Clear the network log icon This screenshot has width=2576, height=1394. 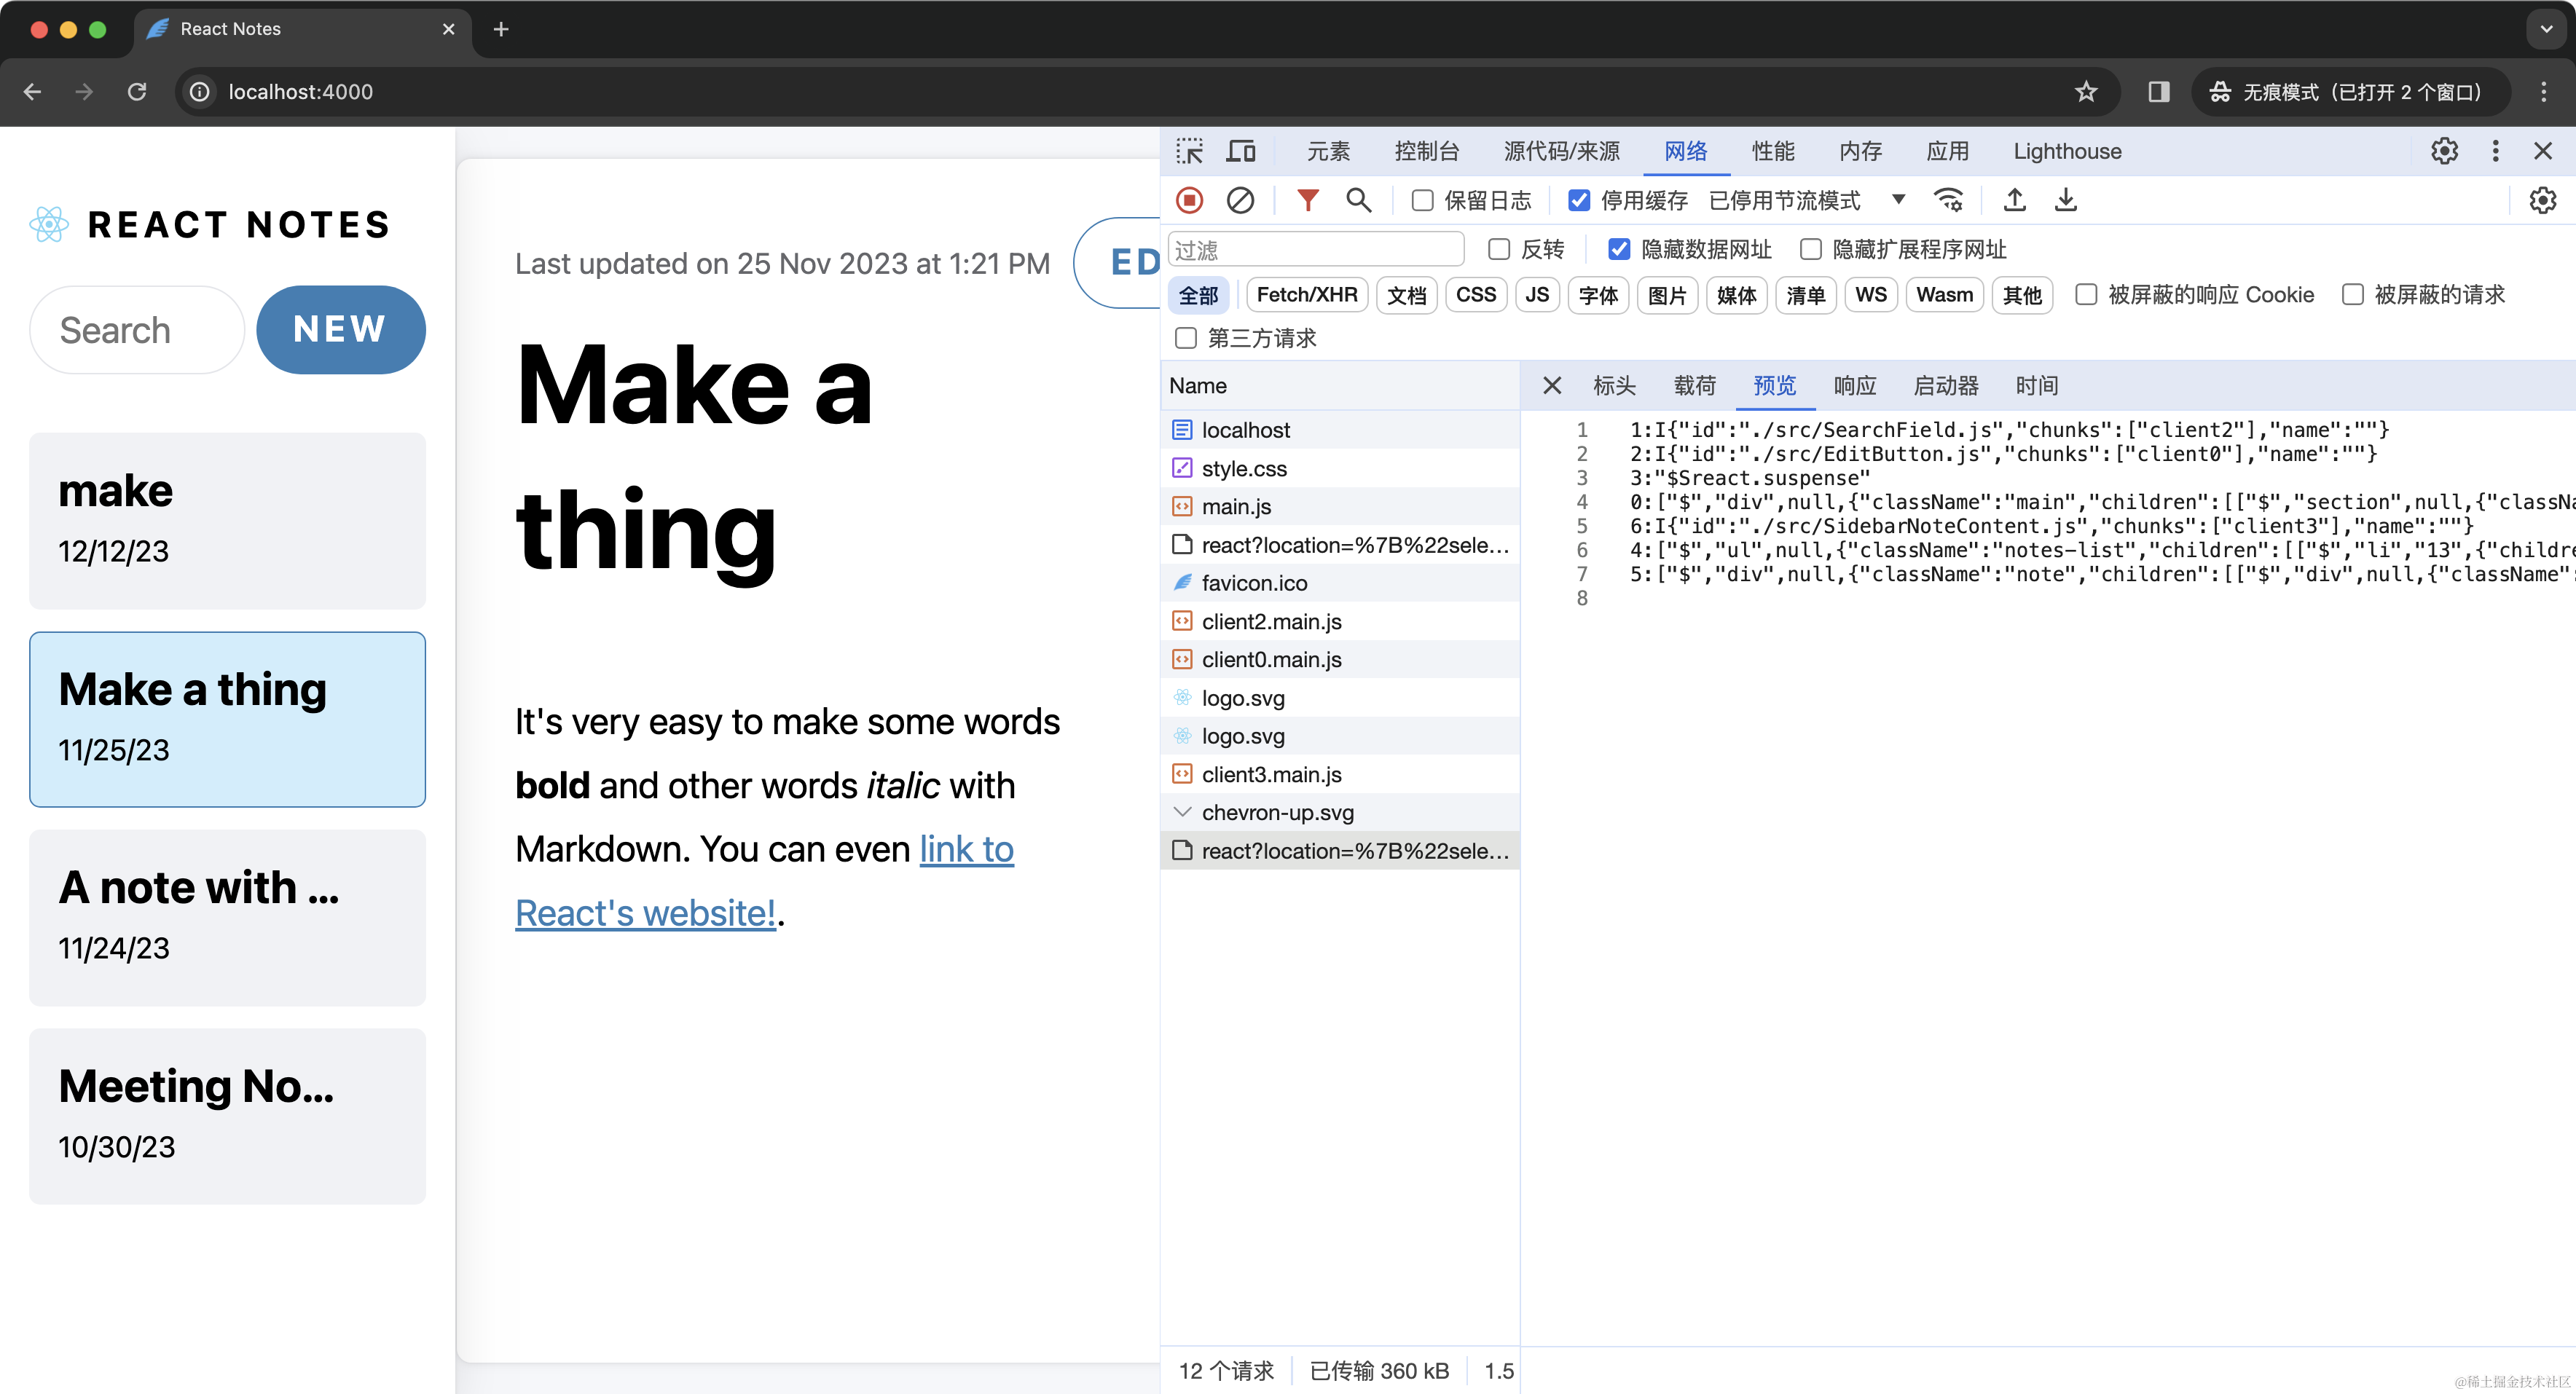coord(1240,200)
